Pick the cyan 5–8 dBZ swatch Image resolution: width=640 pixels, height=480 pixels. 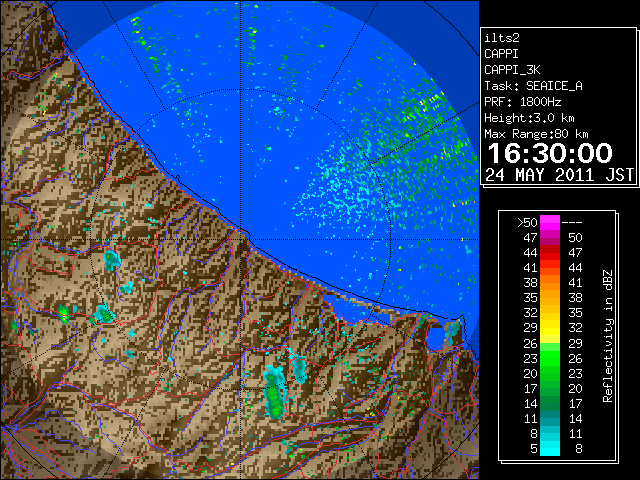point(550,449)
